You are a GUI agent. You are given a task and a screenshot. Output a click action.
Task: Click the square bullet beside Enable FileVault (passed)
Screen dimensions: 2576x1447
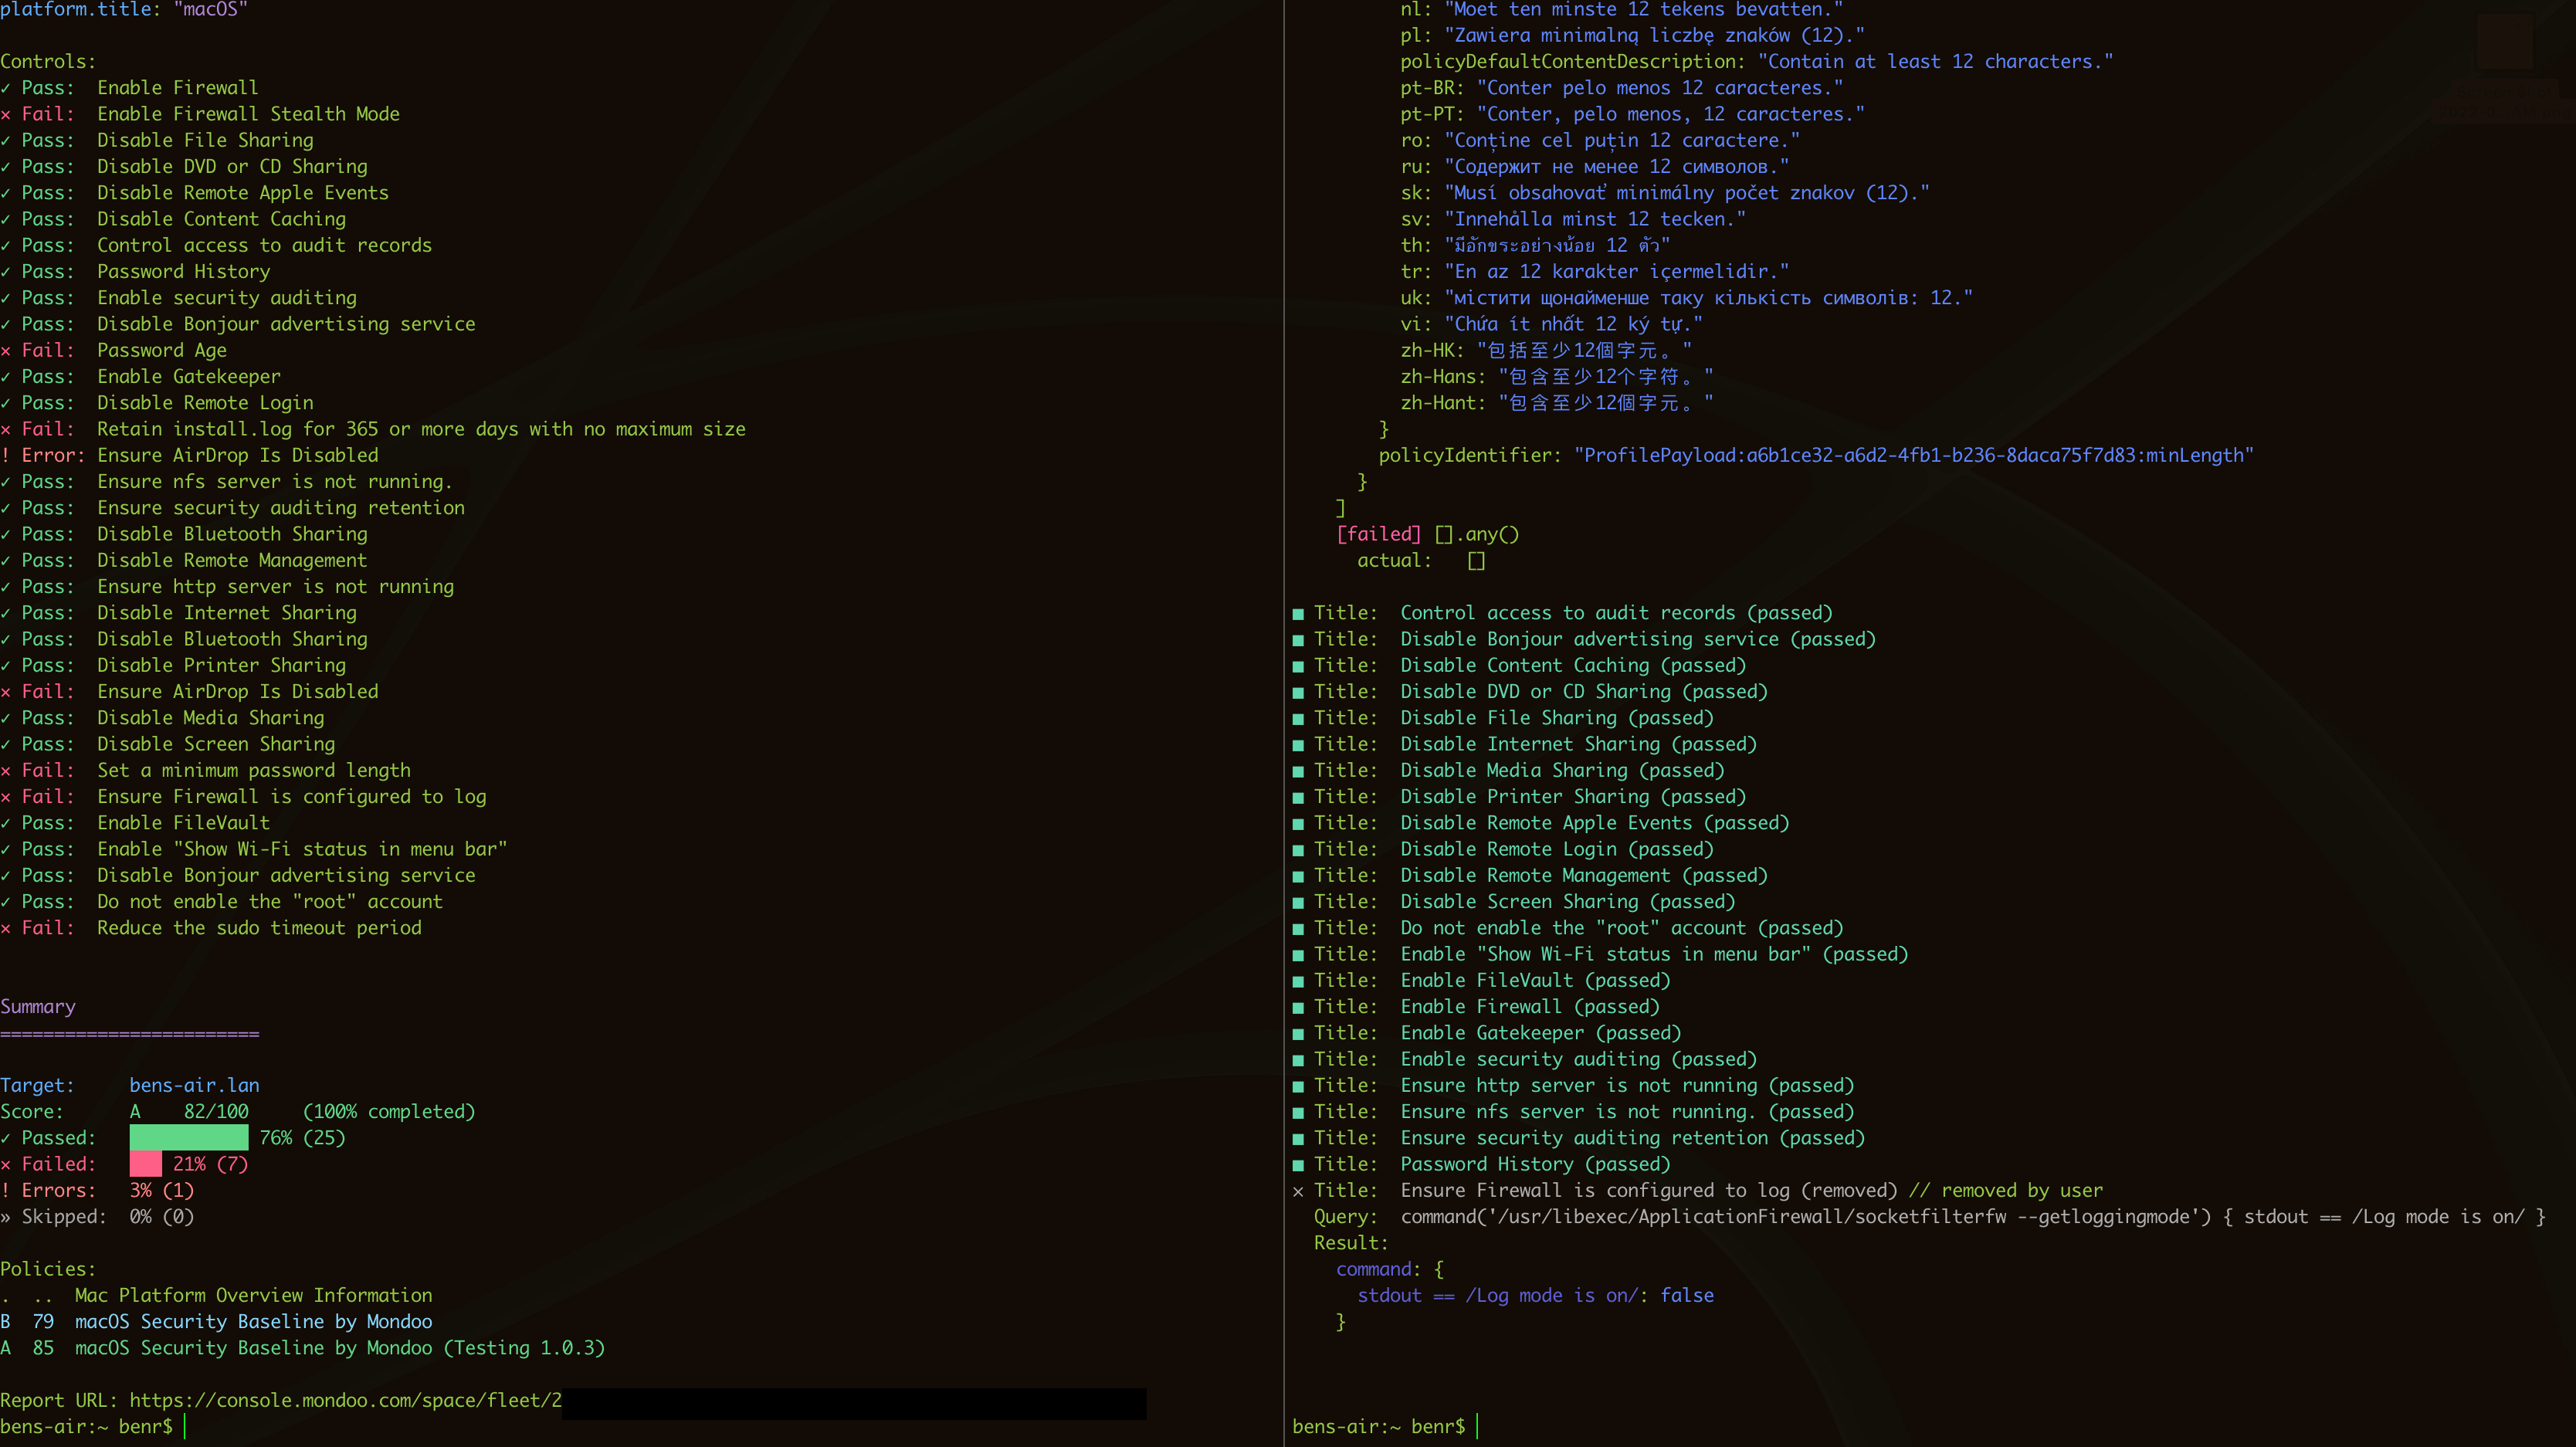[x=1298, y=981]
